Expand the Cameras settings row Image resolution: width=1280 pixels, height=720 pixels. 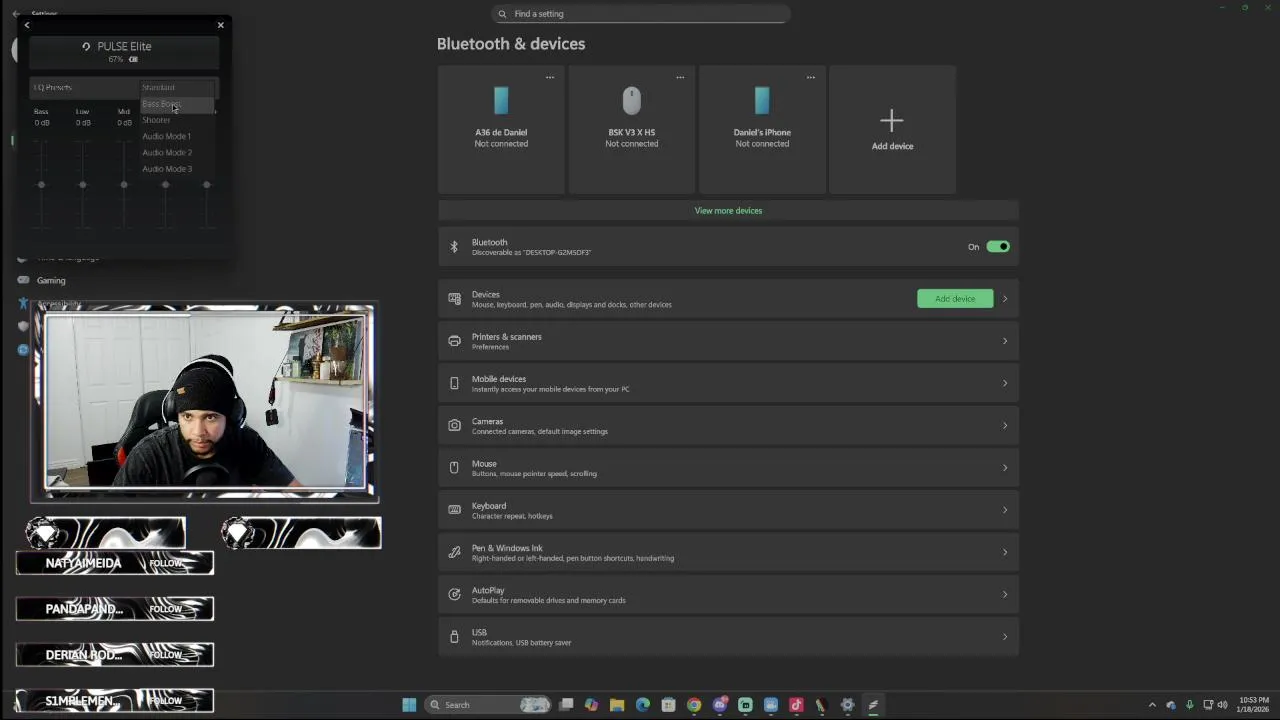728,426
